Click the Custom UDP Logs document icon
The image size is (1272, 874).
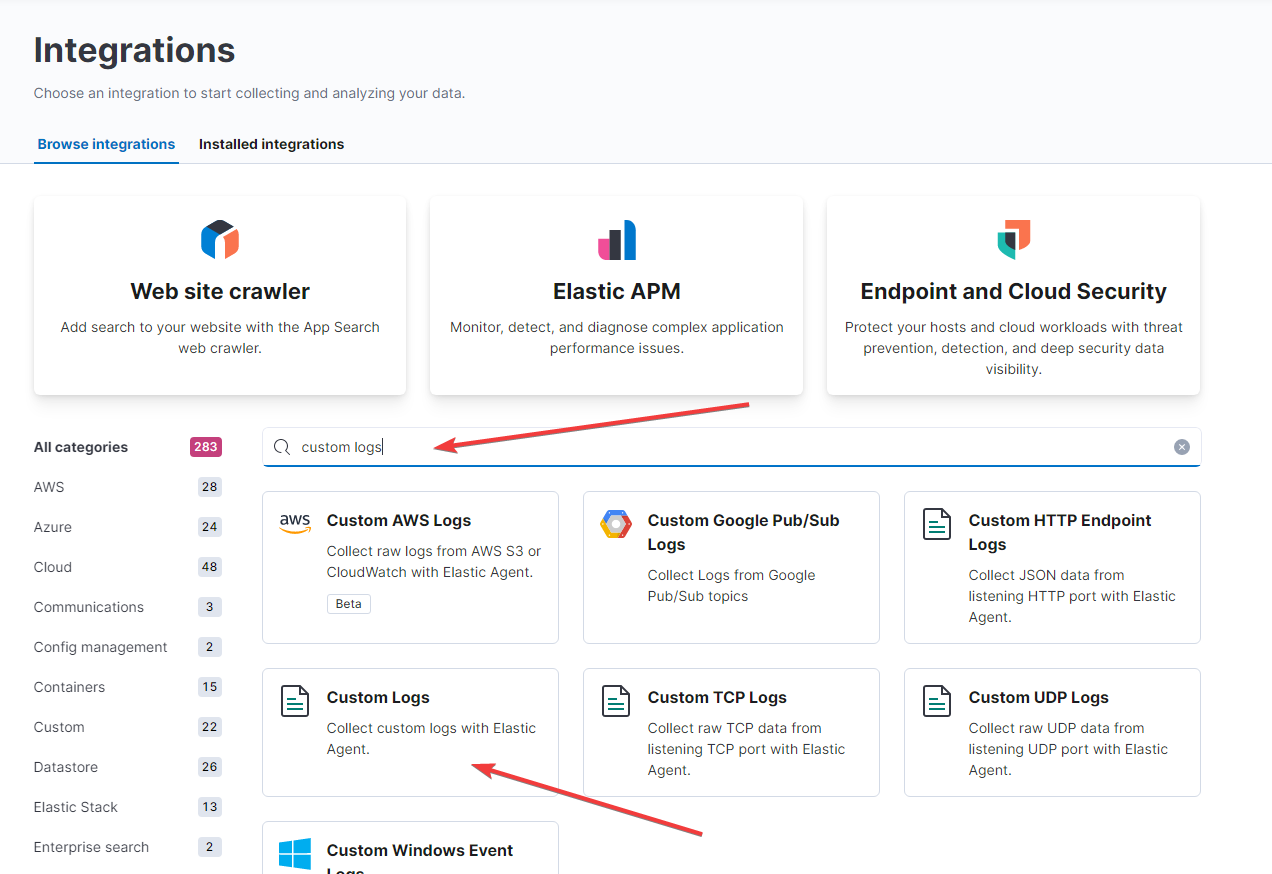(937, 700)
